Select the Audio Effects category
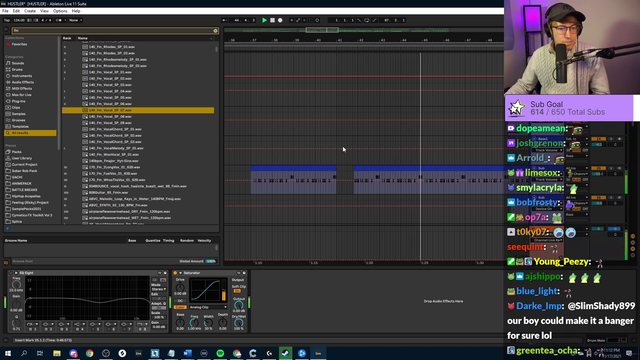The image size is (640, 360). (x=22, y=82)
